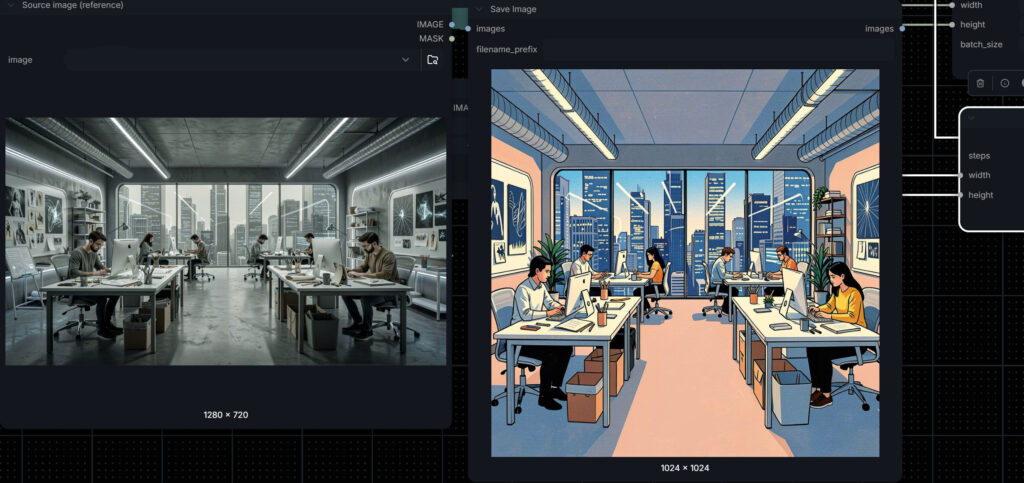The width and height of the screenshot is (1024, 483).
Task: Click the 'image' label in Source image node
Action: pos(20,59)
